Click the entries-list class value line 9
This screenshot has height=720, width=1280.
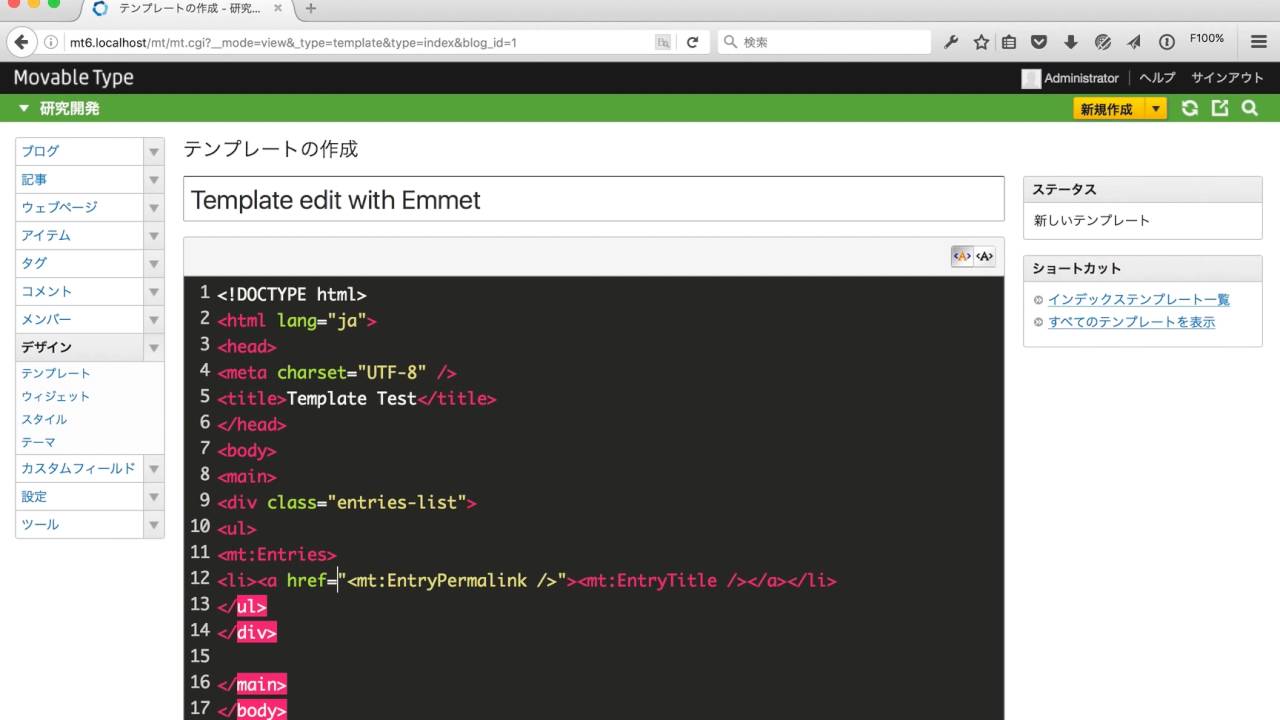pos(397,502)
